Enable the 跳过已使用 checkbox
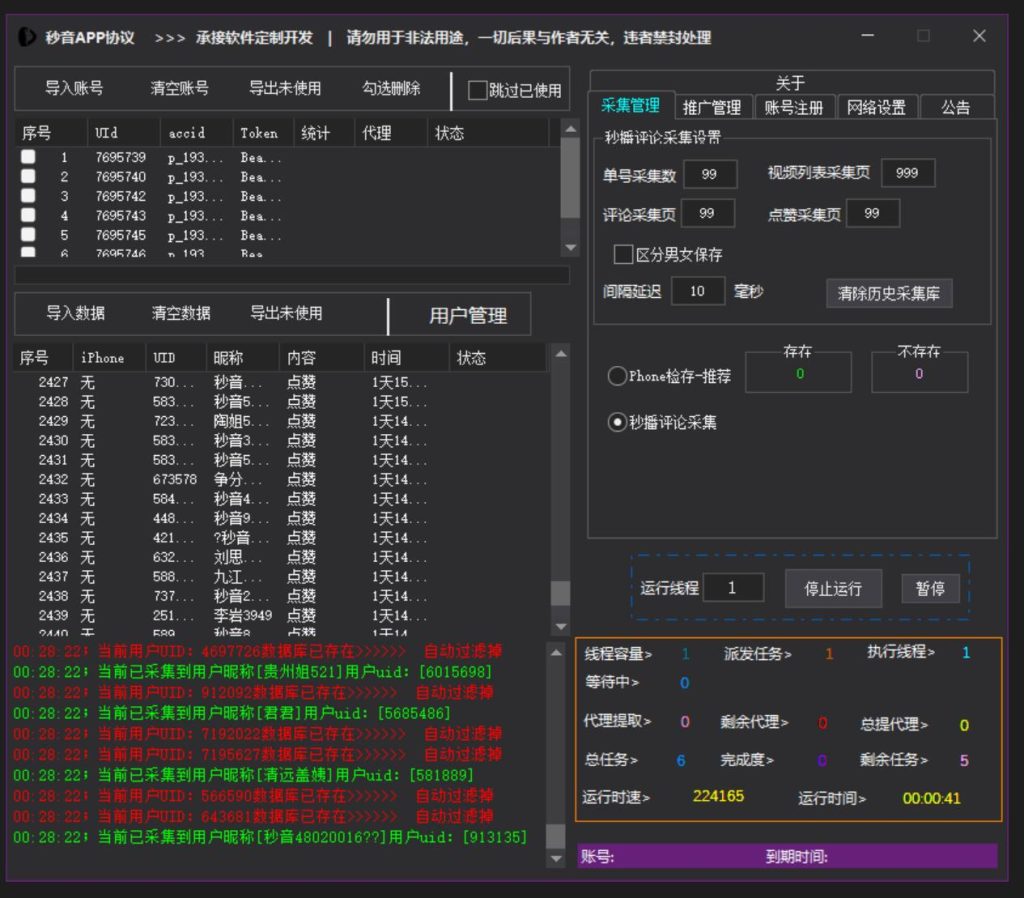Viewport: 1024px width, 898px height. pyautogui.click(x=477, y=90)
